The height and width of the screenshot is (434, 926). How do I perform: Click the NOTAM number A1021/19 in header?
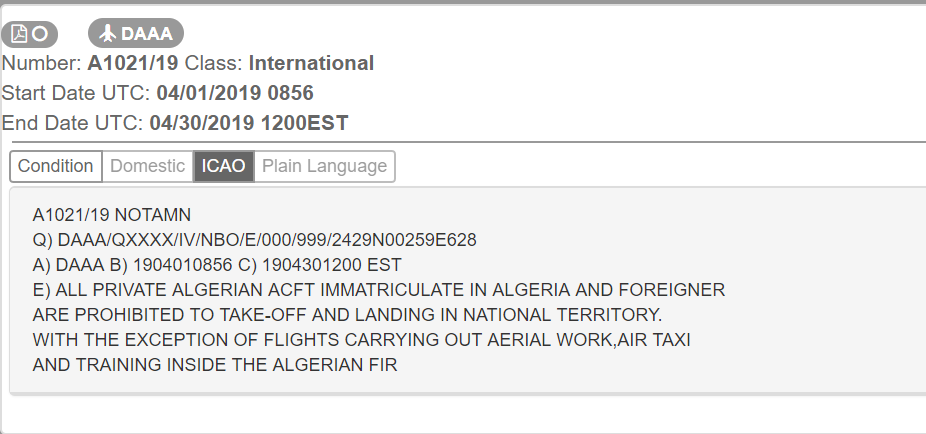(x=134, y=64)
